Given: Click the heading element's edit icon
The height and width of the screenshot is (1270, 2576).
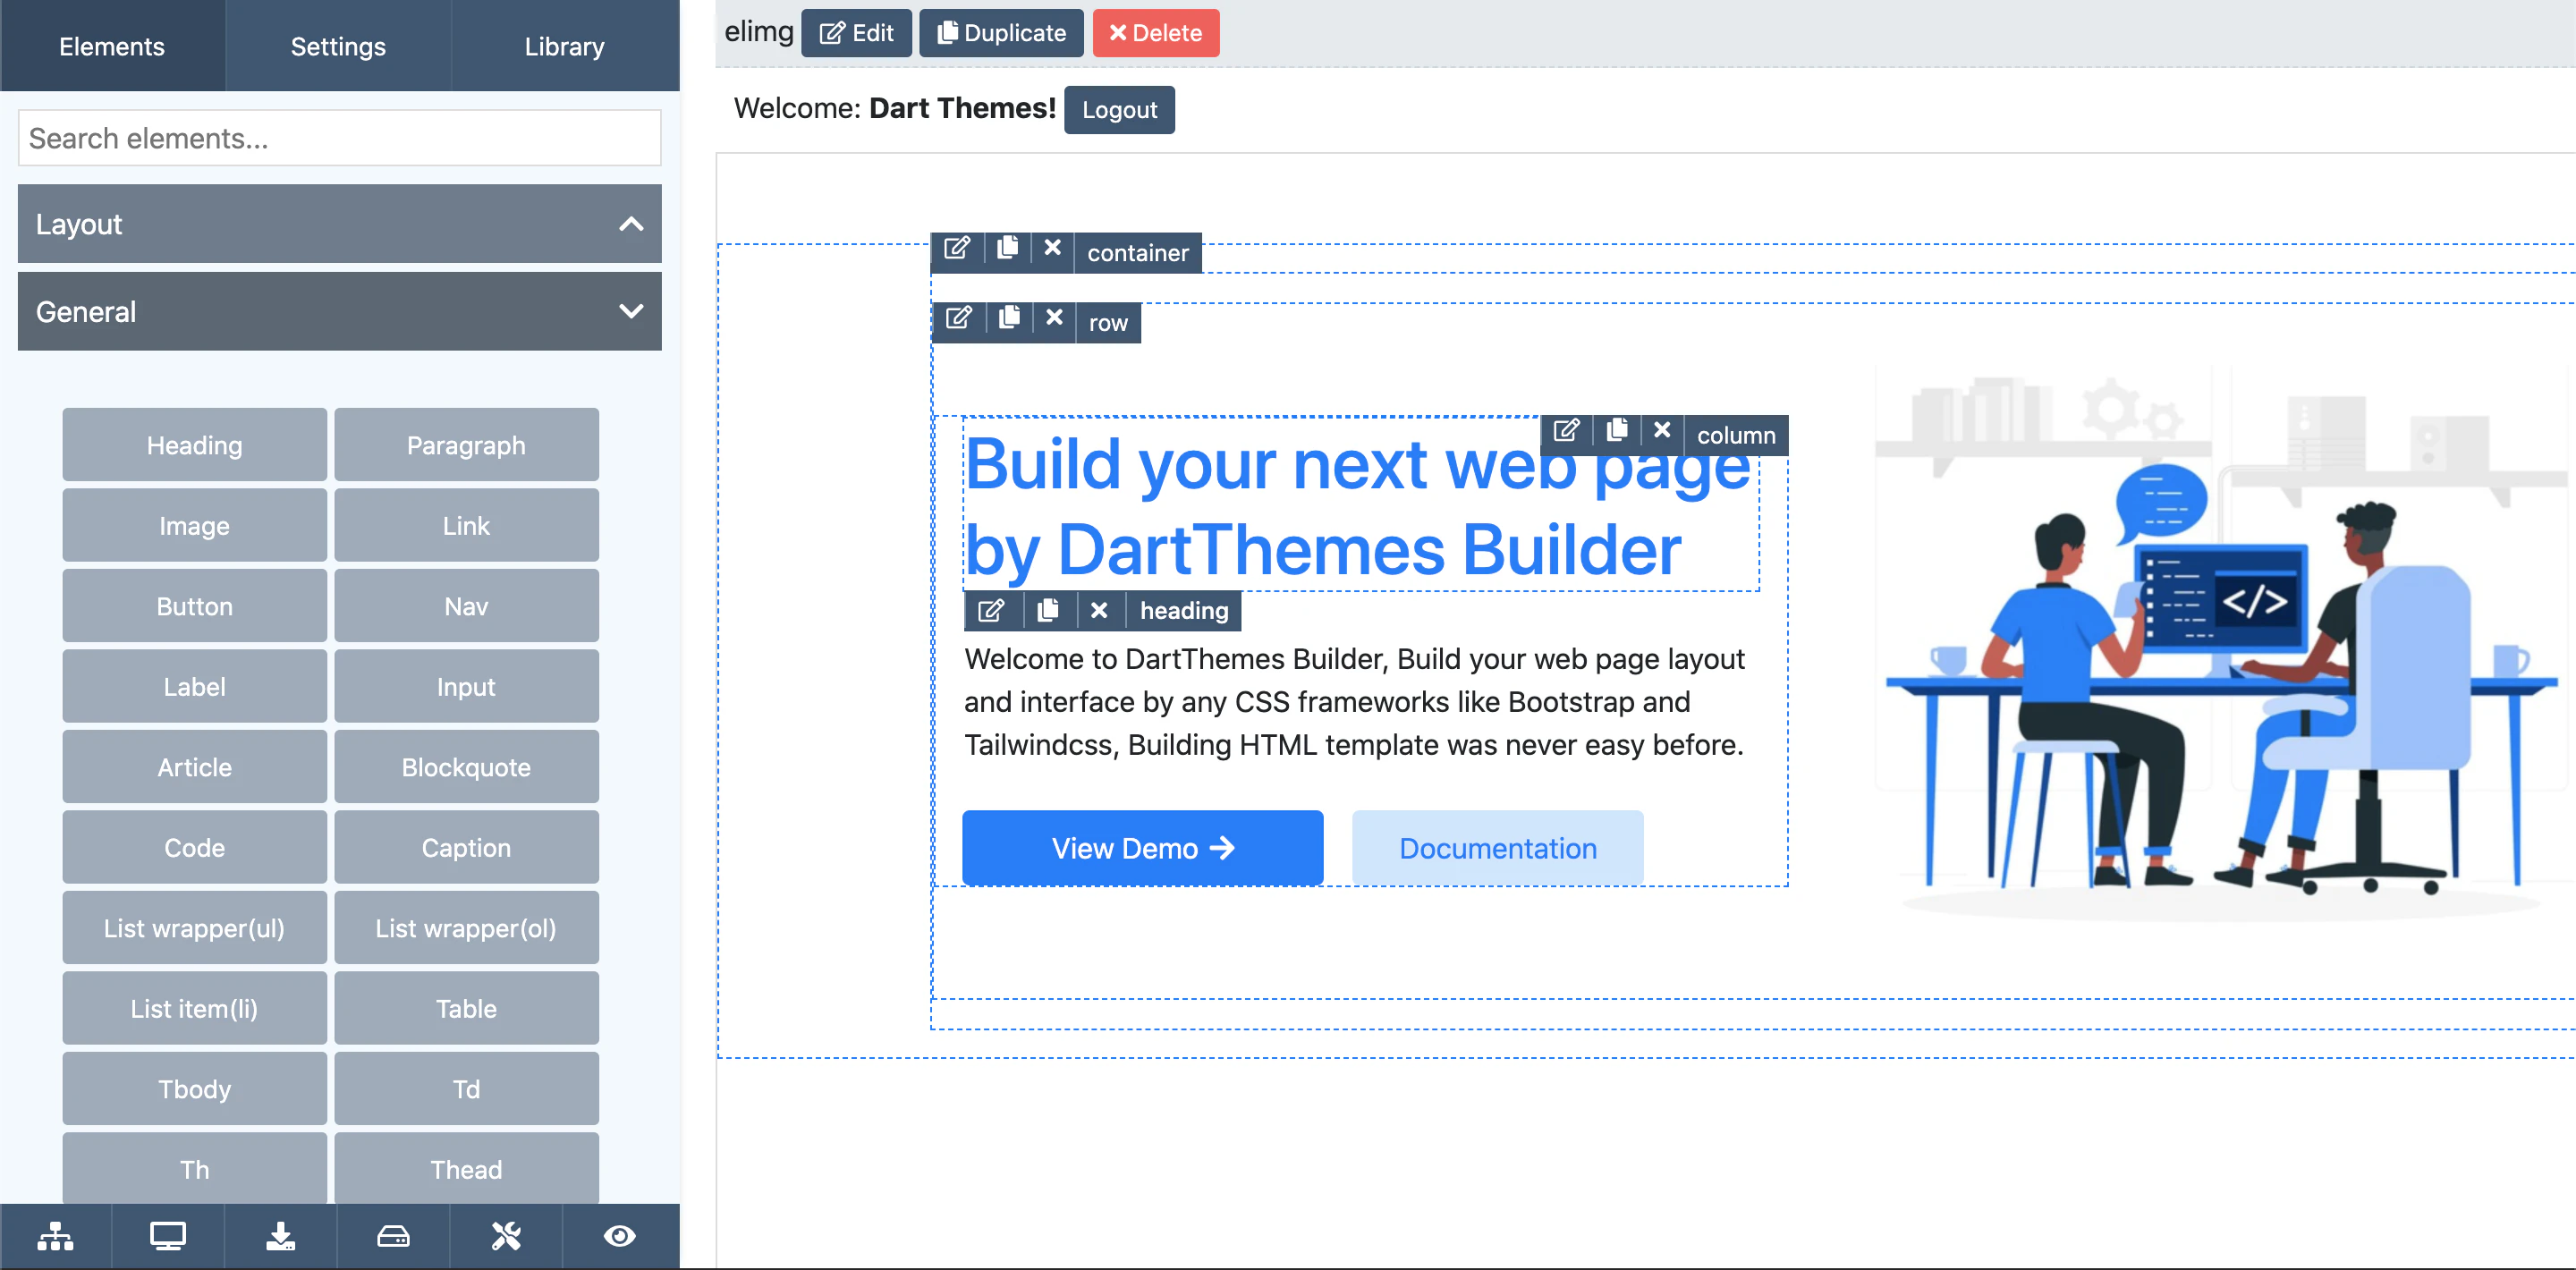Looking at the screenshot, I should tap(991, 610).
